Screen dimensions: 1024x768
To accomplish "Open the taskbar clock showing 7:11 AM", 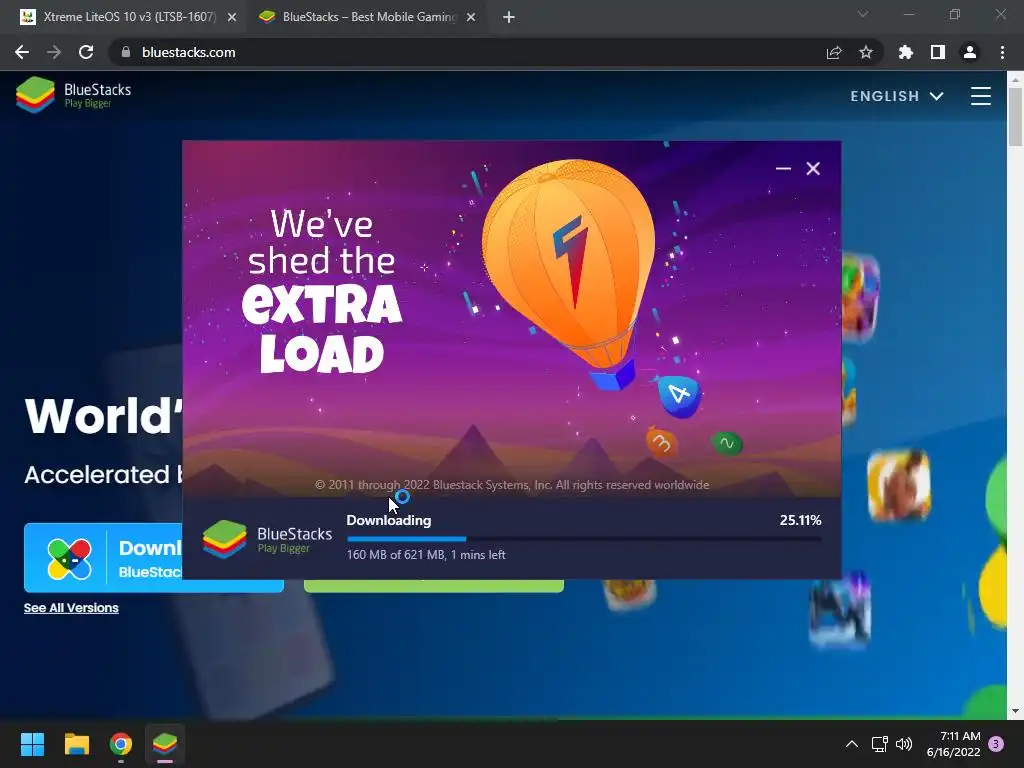I will point(953,744).
